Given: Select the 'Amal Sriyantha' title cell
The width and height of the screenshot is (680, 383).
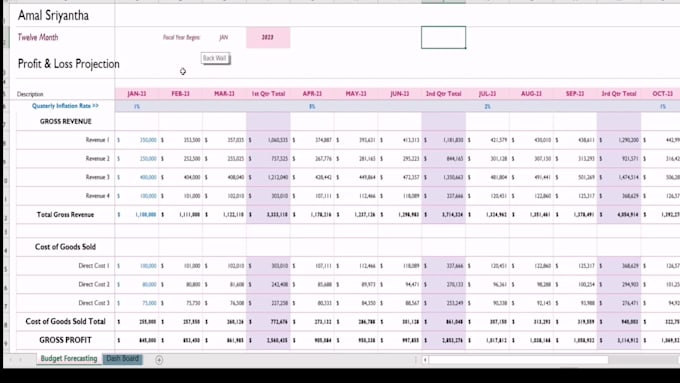Looking at the screenshot, I should 53,16.
